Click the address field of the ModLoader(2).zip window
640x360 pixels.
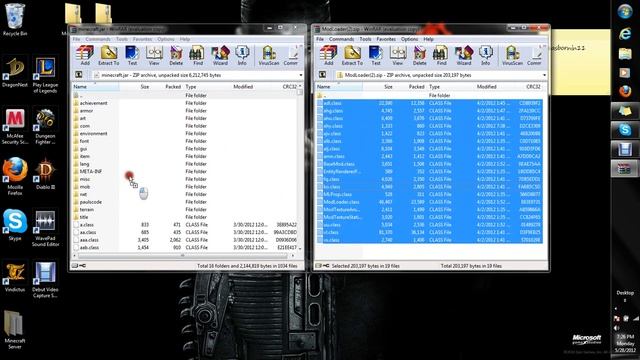pos(441,75)
